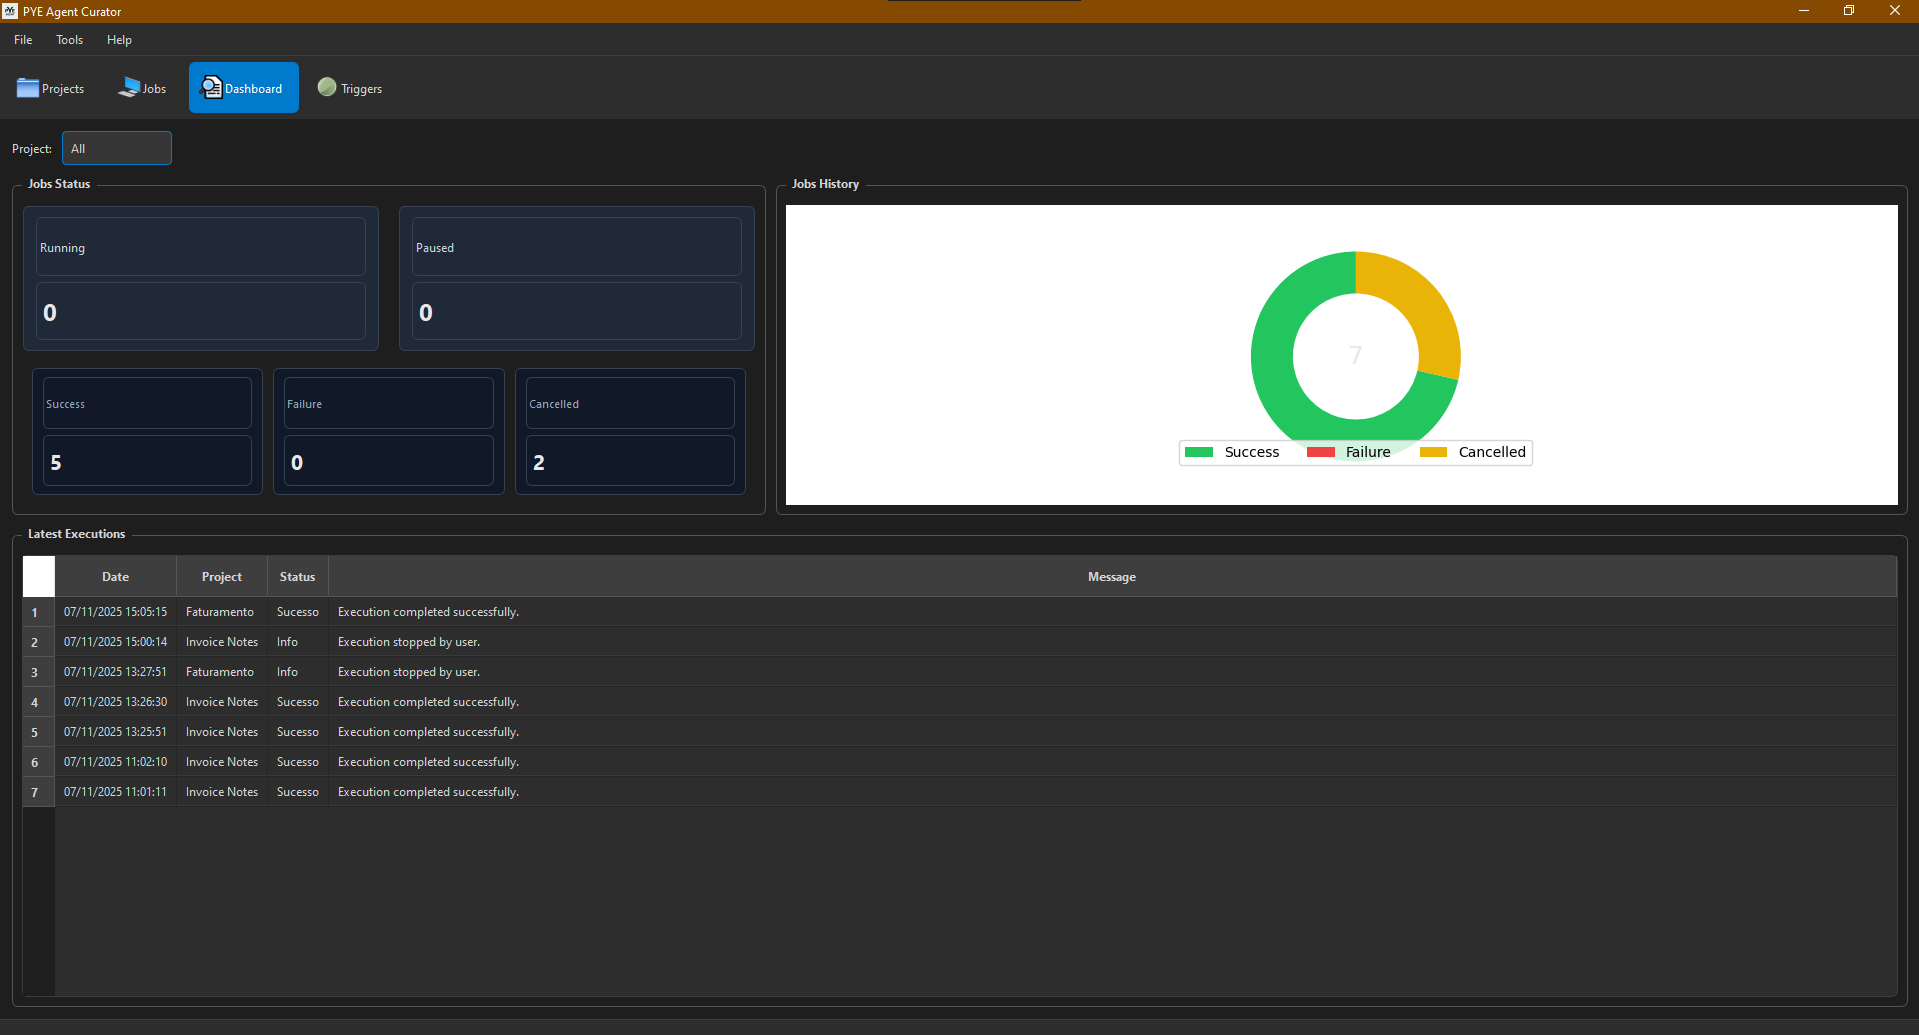Open the Tools menu
1919x1035 pixels.
click(x=68, y=40)
